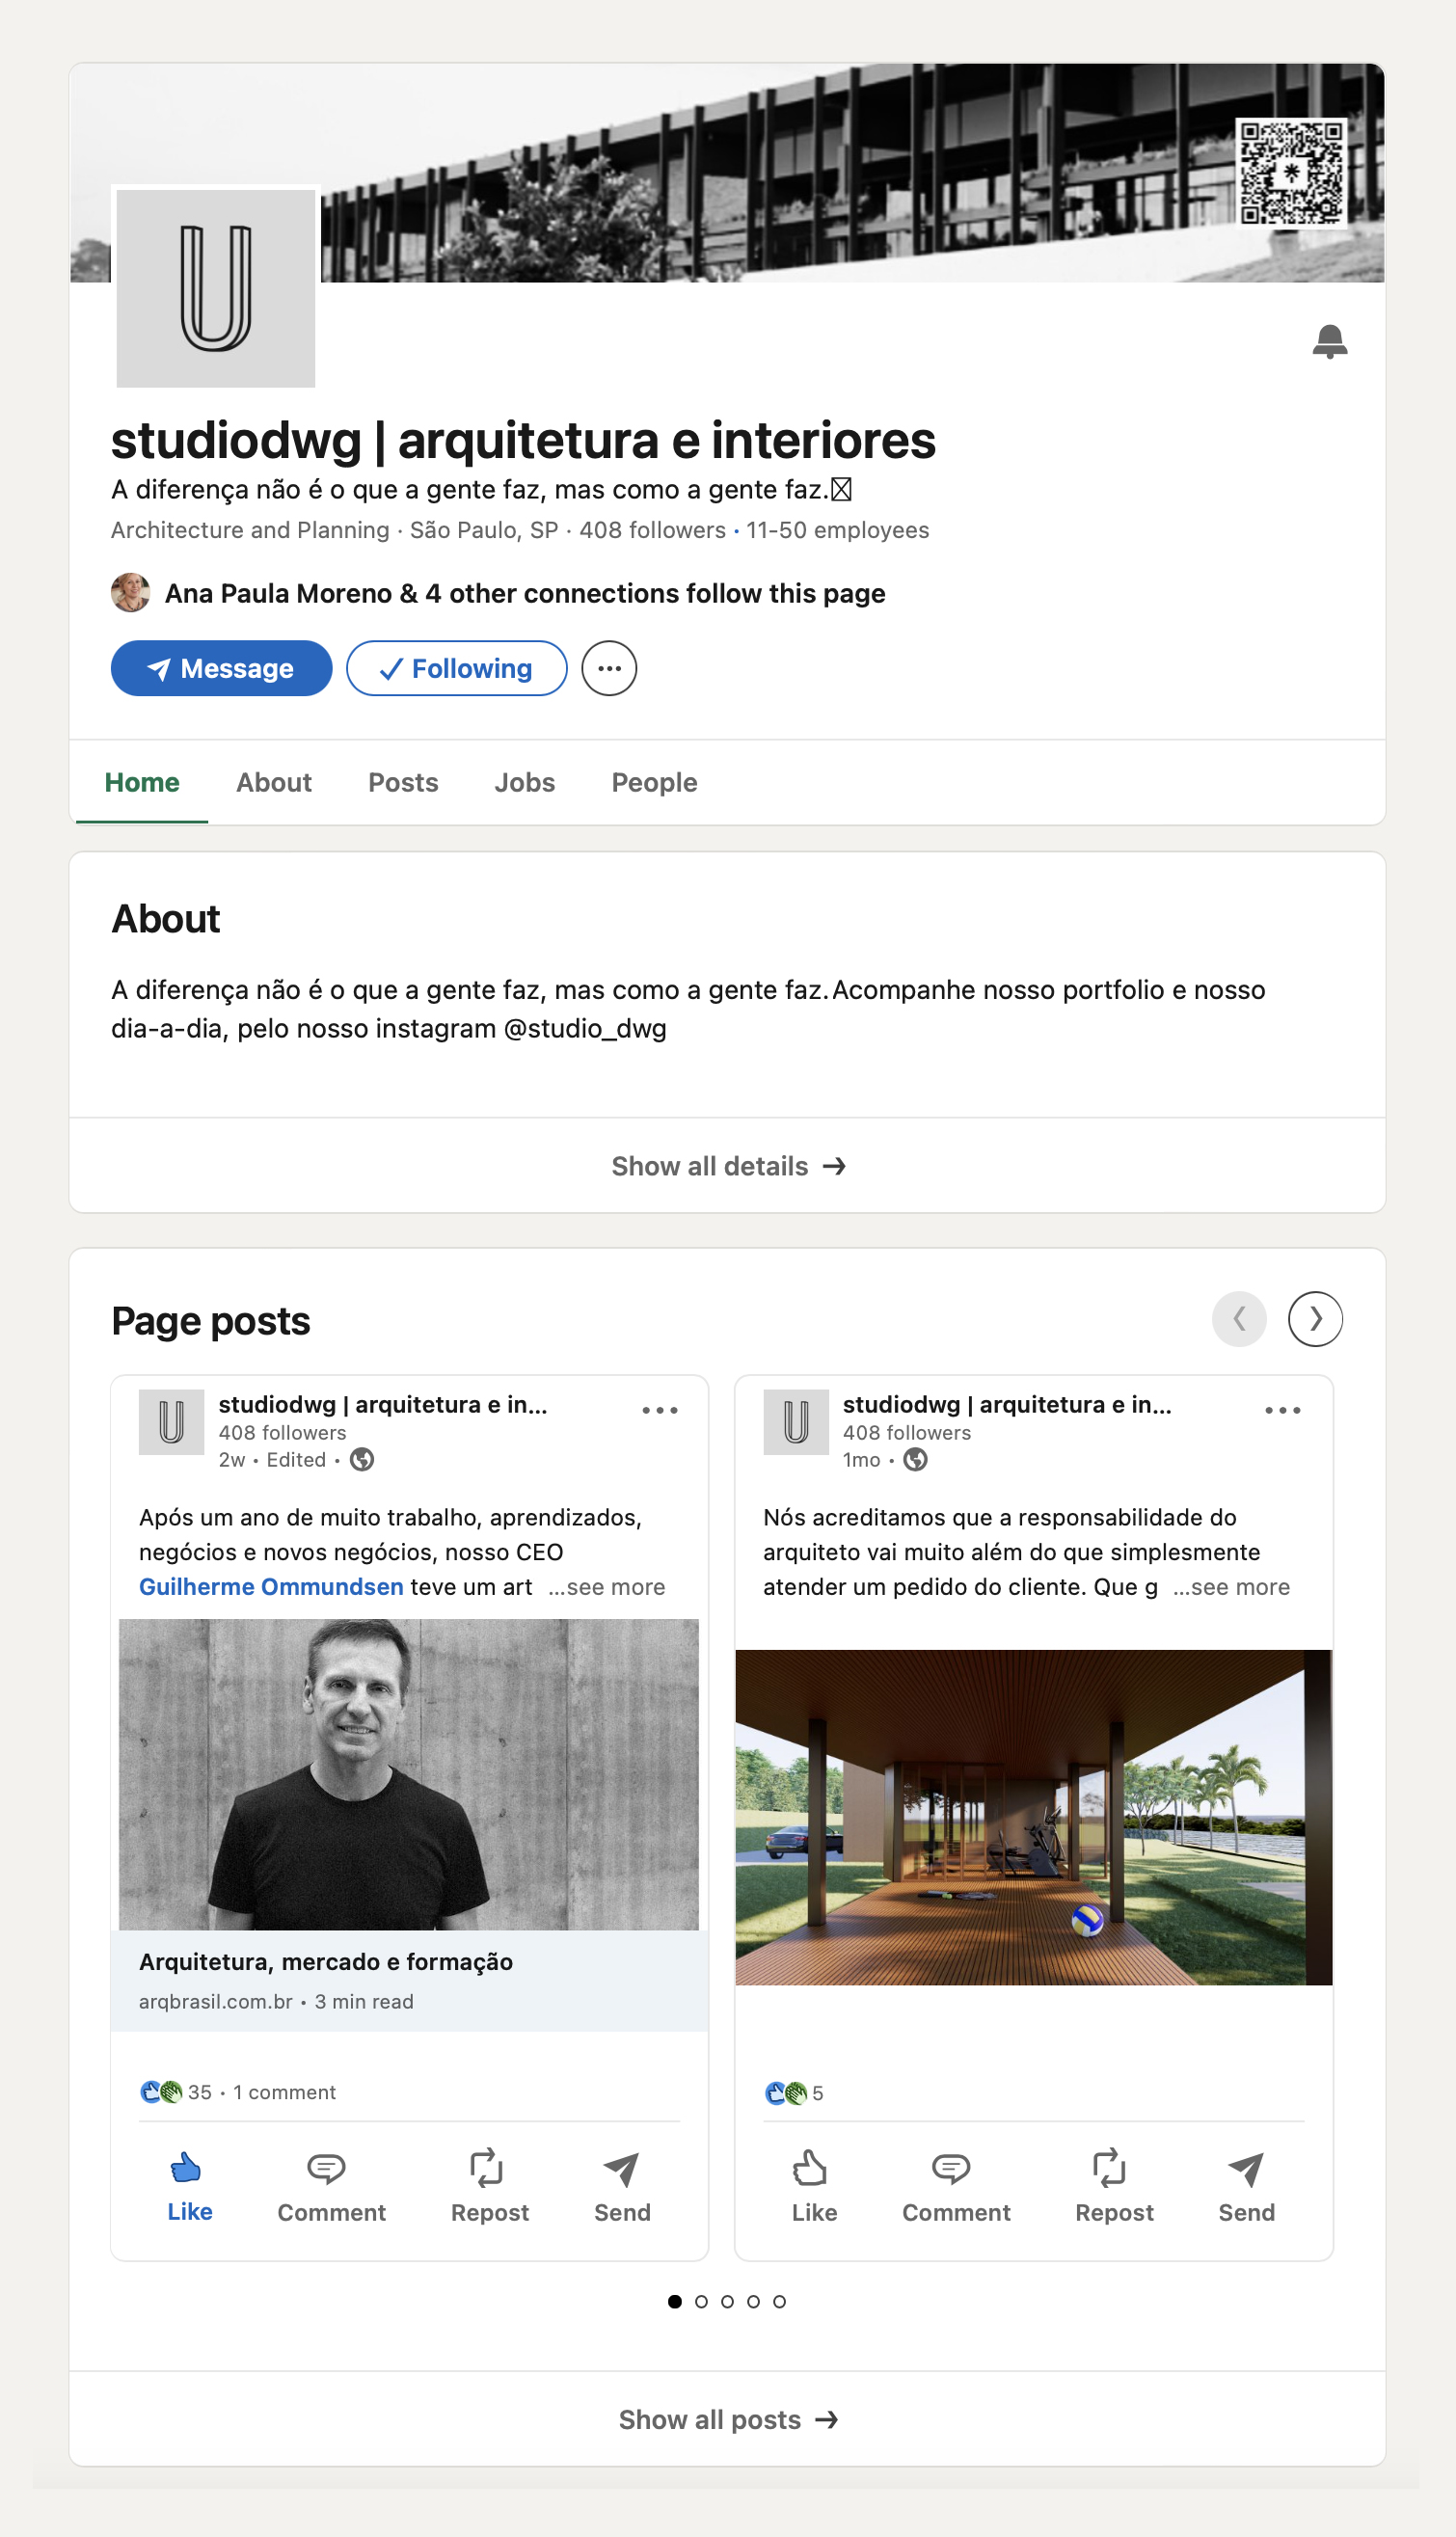
Task: Show next page posts with right chevron
Action: tap(1315, 1319)
